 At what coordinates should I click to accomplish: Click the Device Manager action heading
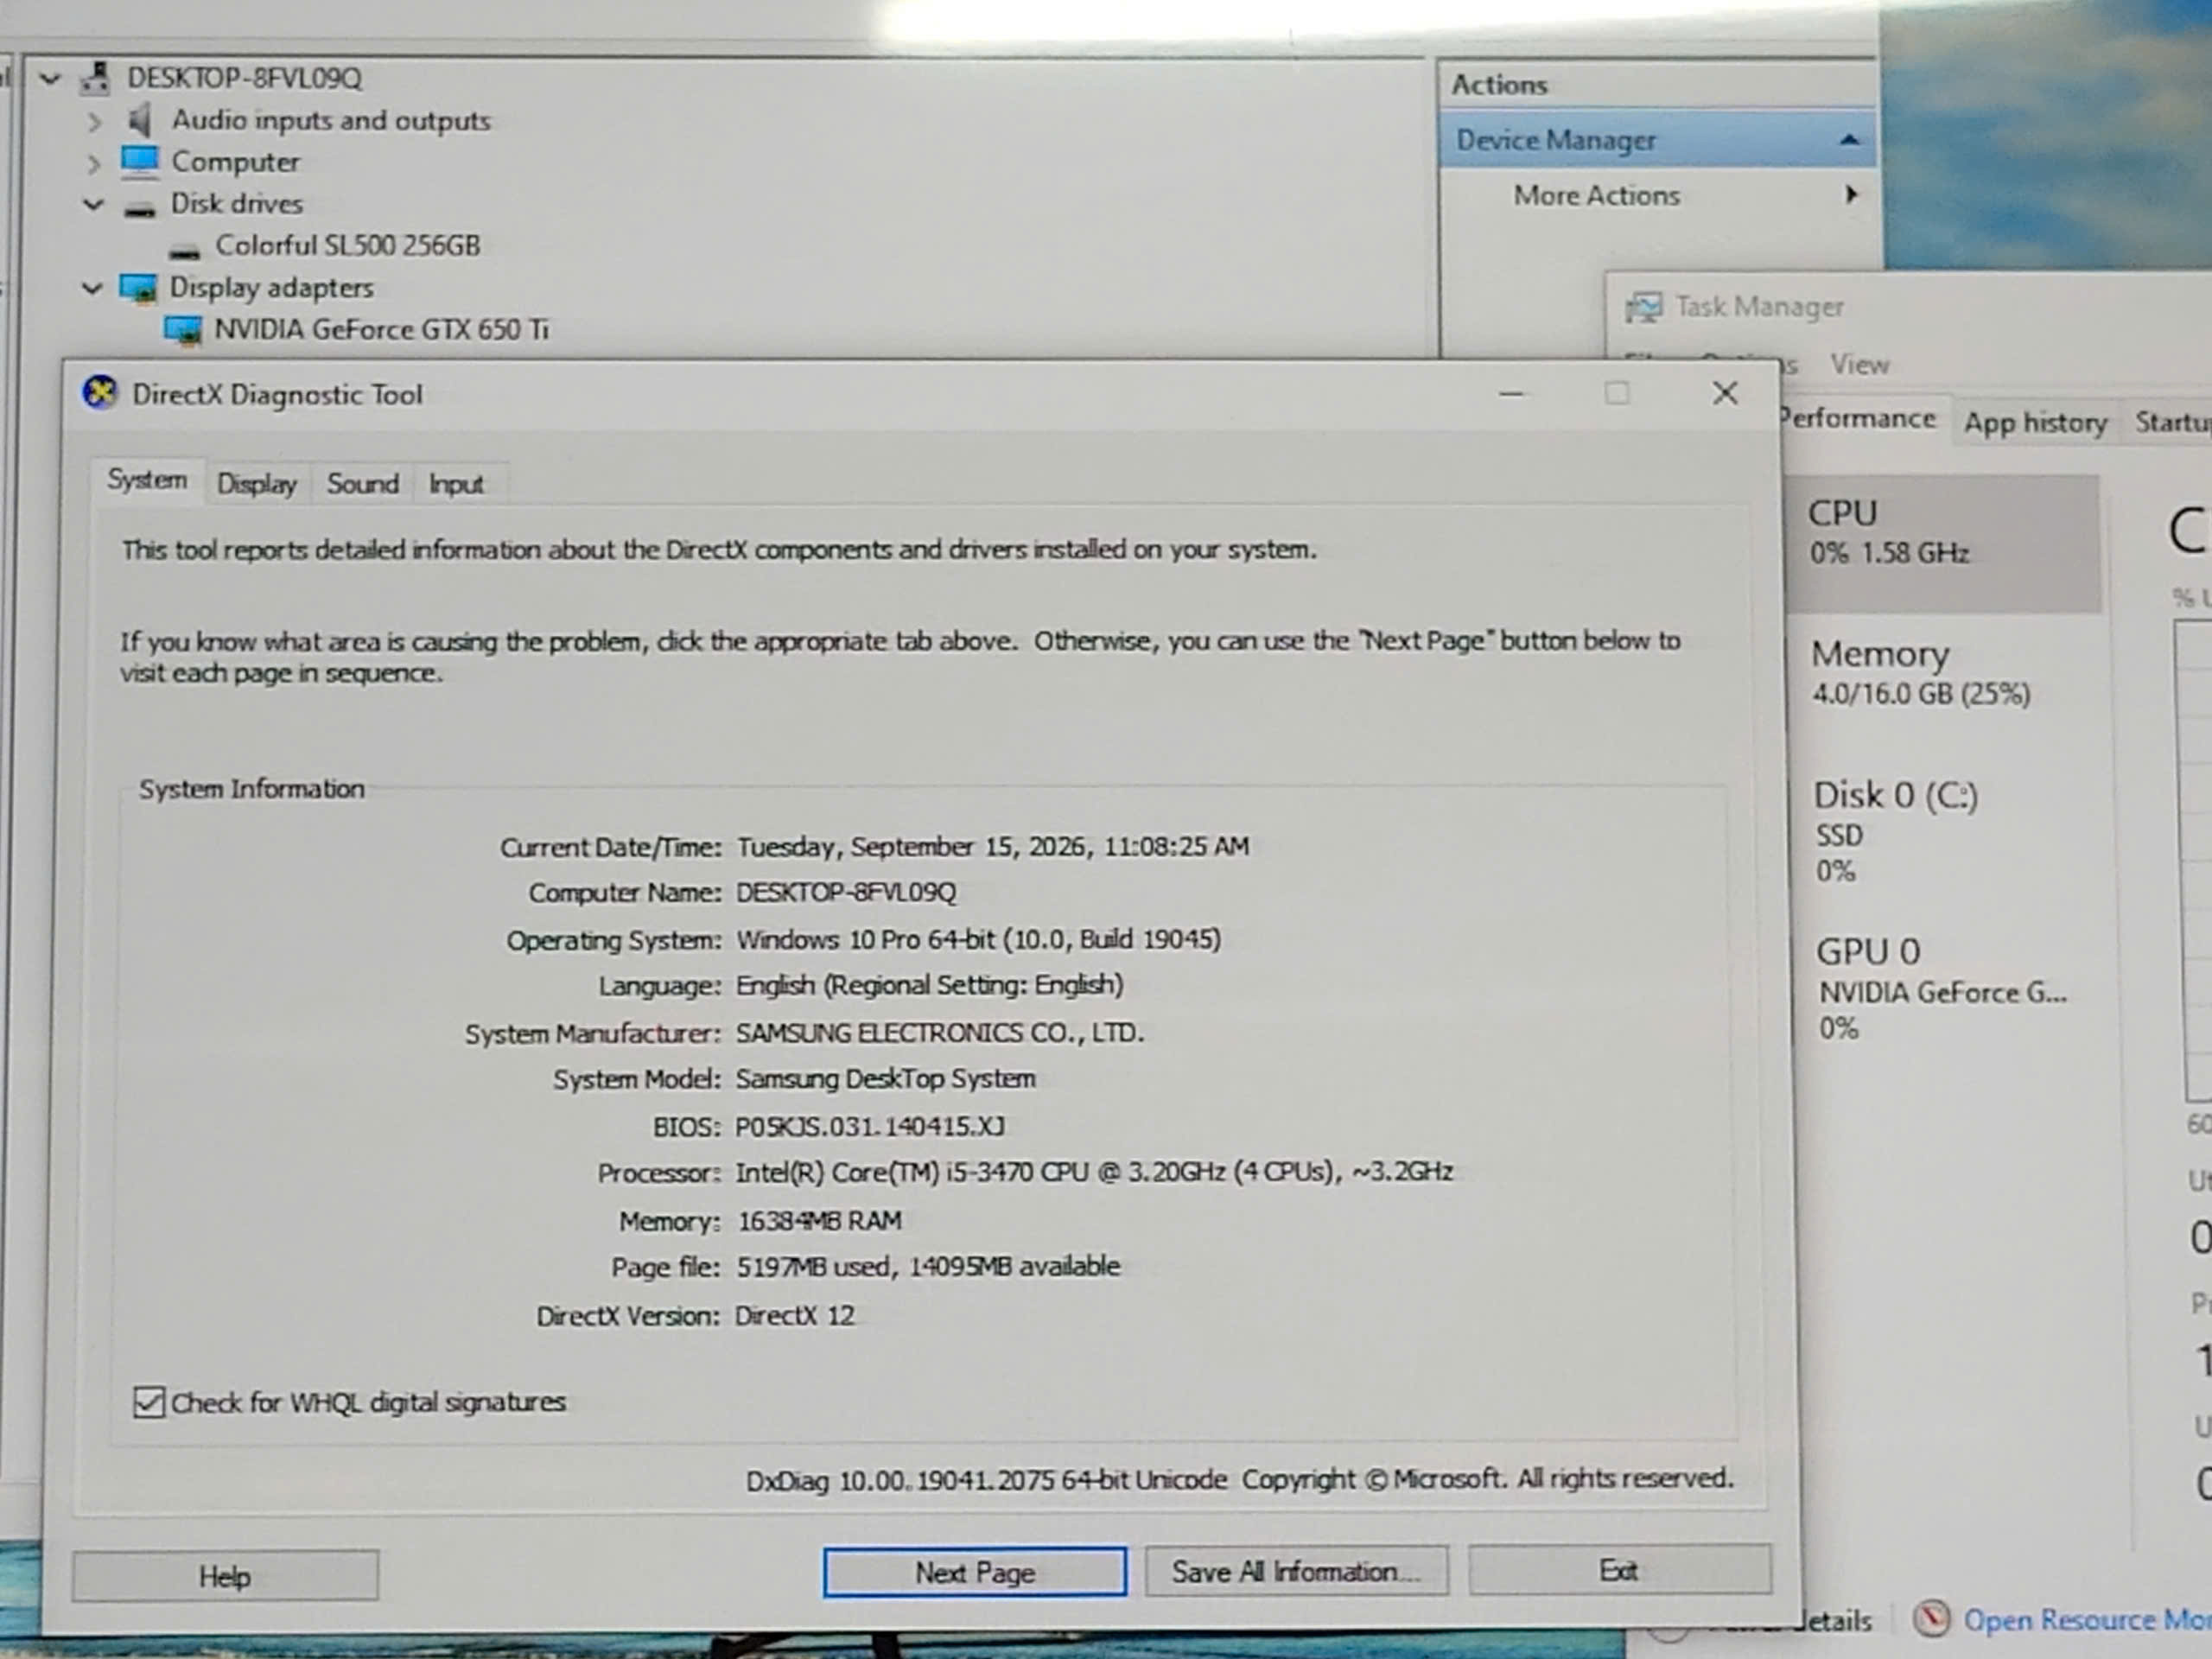pyautogui.click(x=1657, y=140)
